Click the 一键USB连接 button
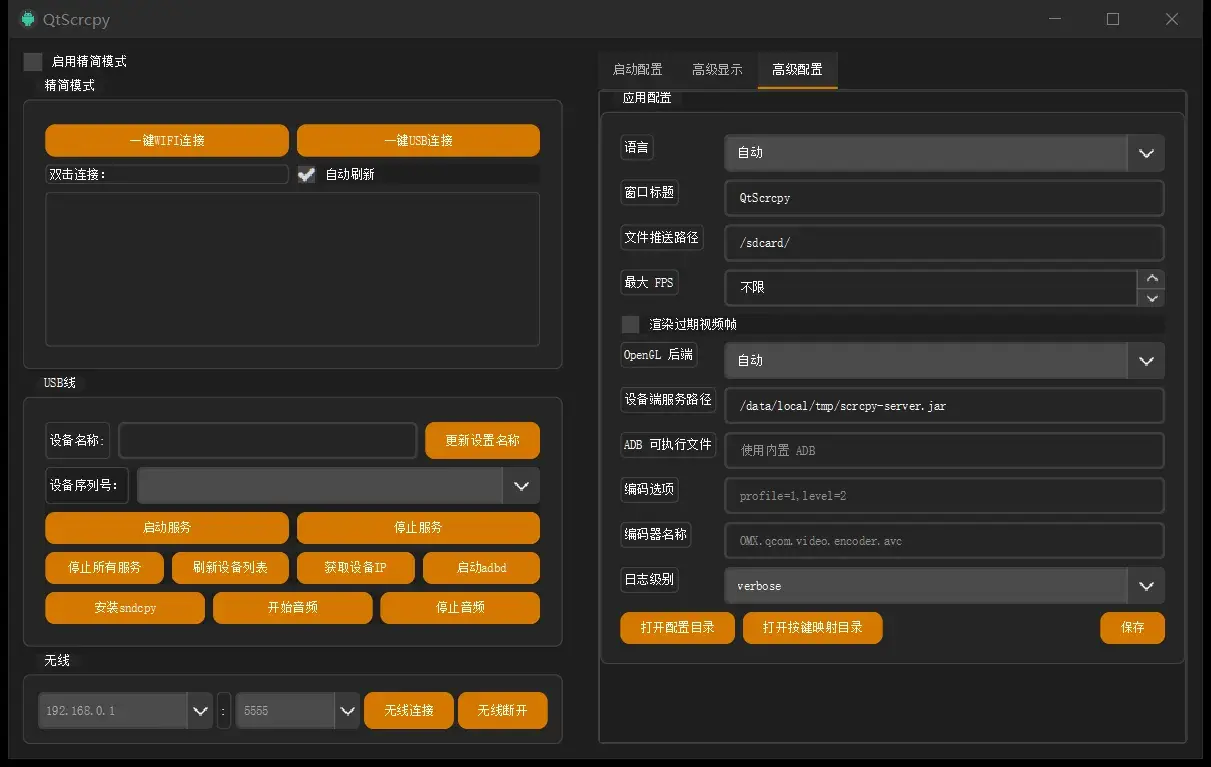Viewport: 1211px width, 767px height. [418, 141]
